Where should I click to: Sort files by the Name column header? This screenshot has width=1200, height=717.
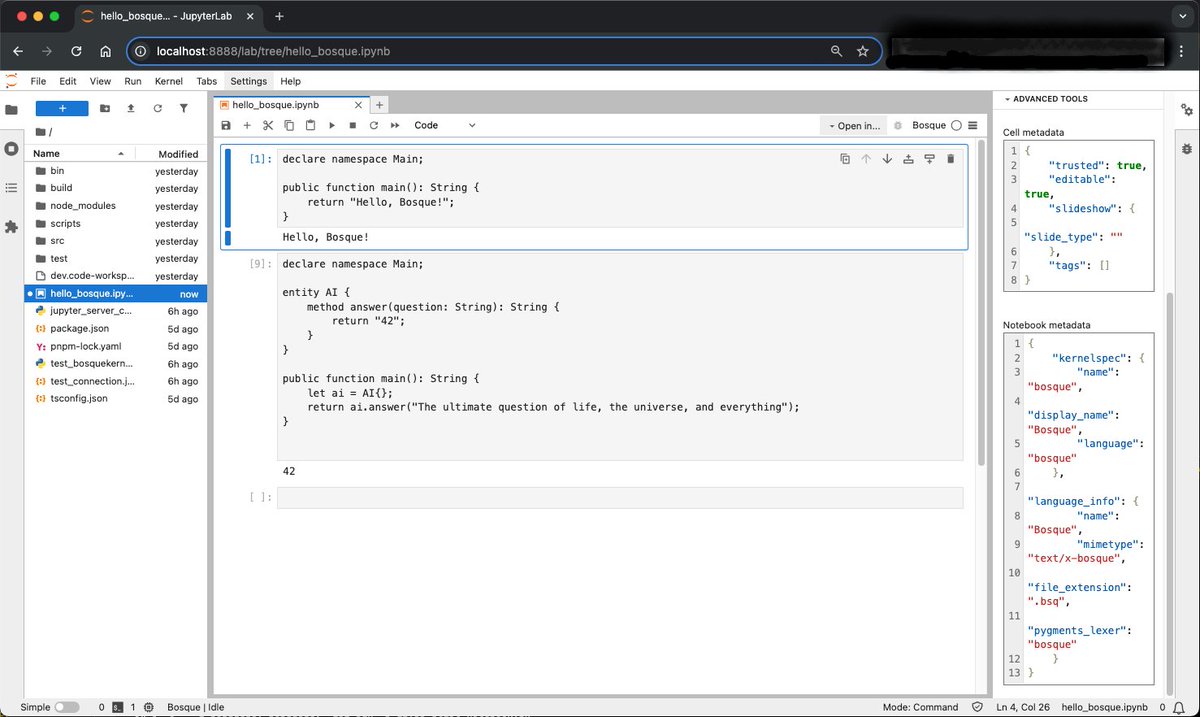click(80, 153)
